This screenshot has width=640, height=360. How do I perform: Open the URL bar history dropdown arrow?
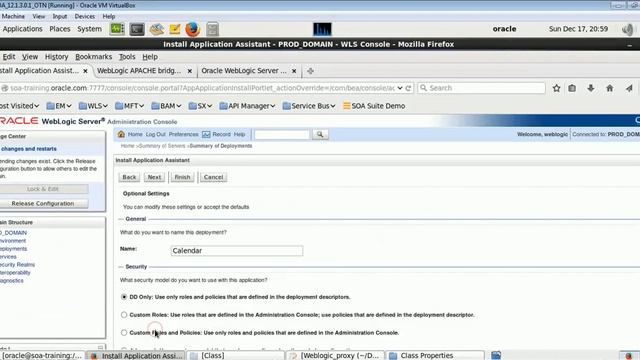[400, 88]
